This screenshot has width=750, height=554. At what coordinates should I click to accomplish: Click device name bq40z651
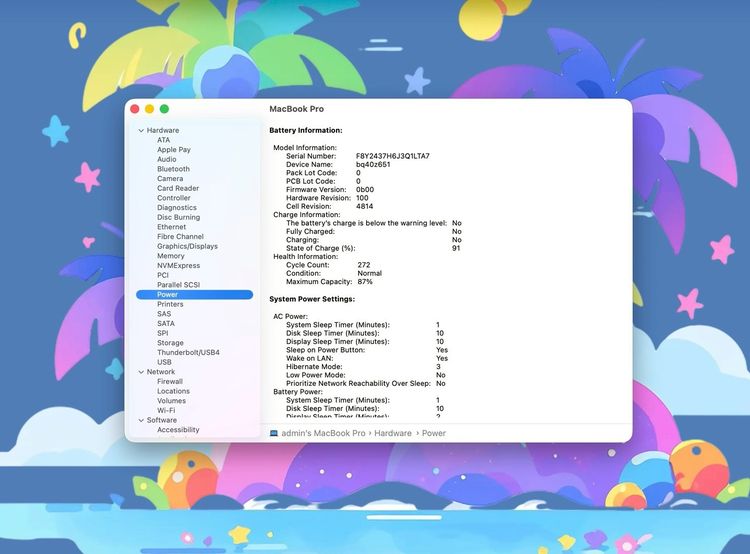pyautogui.click(x=373, y=164)
